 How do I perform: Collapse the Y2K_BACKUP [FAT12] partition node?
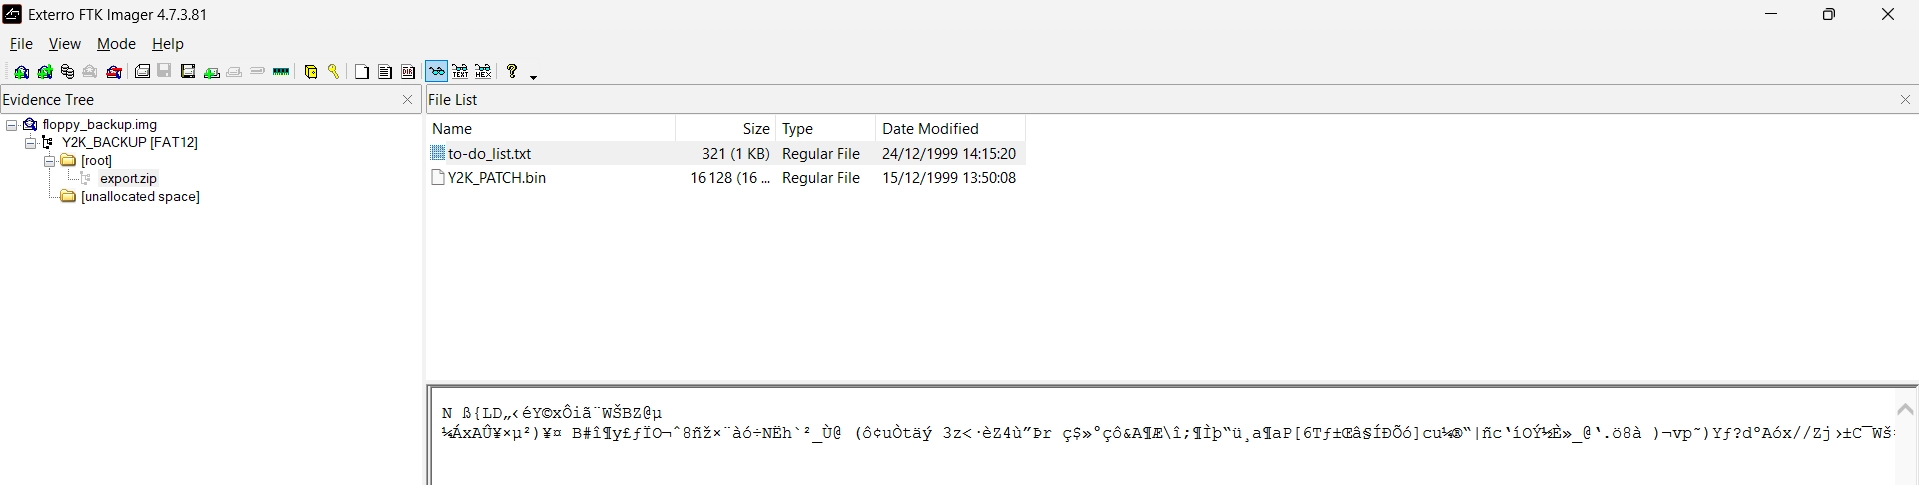point(30,143)
